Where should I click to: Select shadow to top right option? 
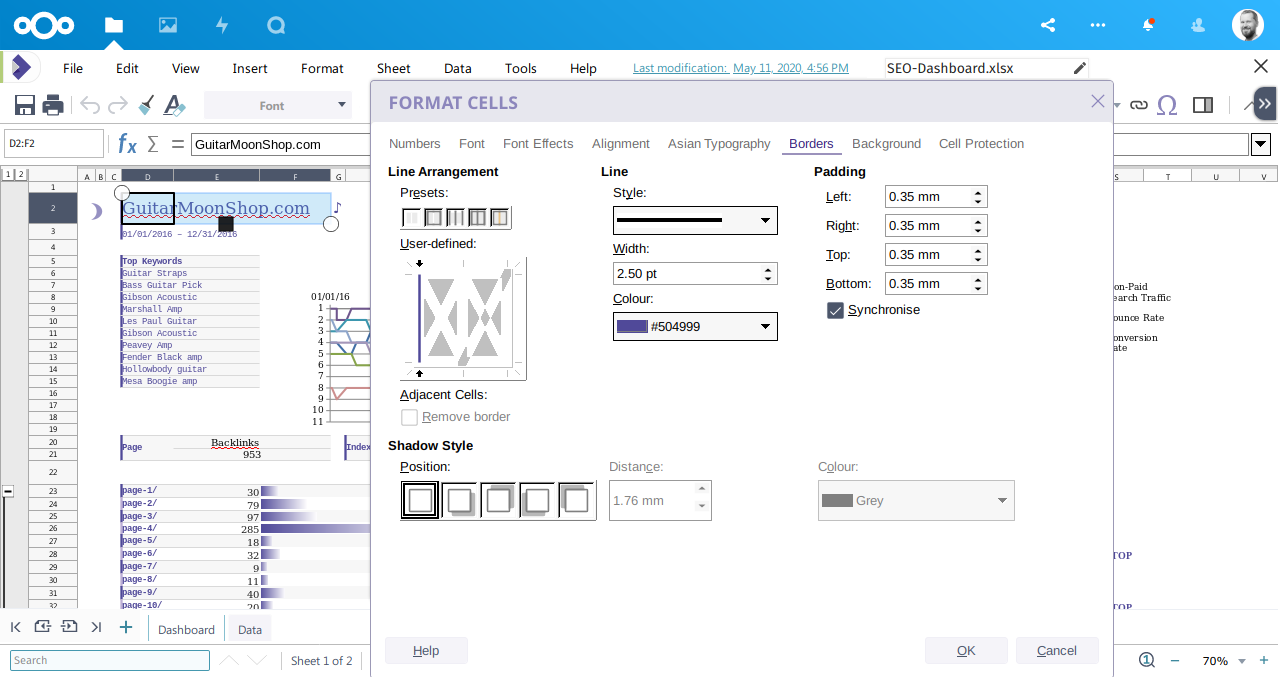[498, 500]
